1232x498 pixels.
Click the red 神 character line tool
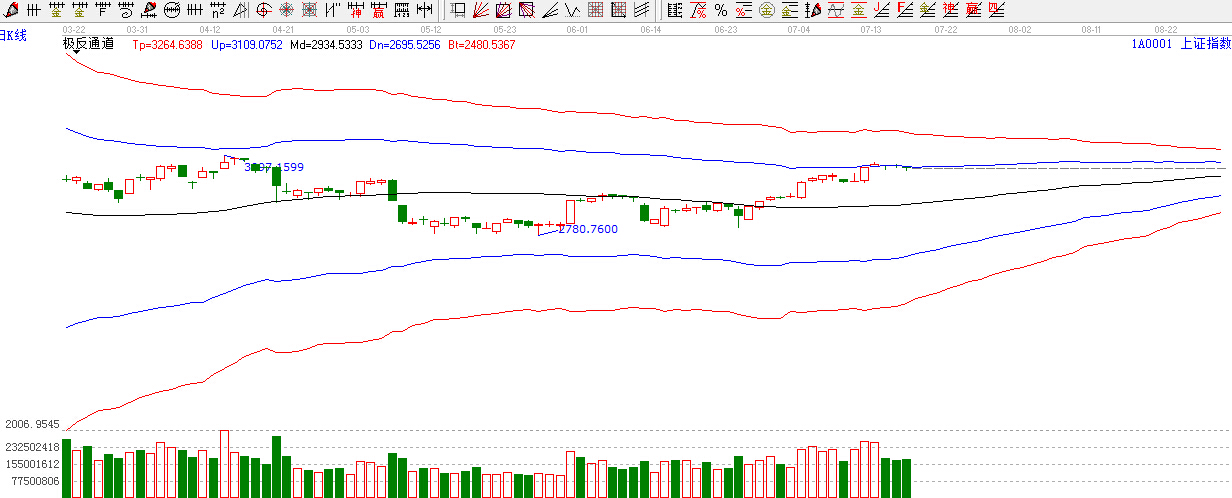tap(354, 11)
